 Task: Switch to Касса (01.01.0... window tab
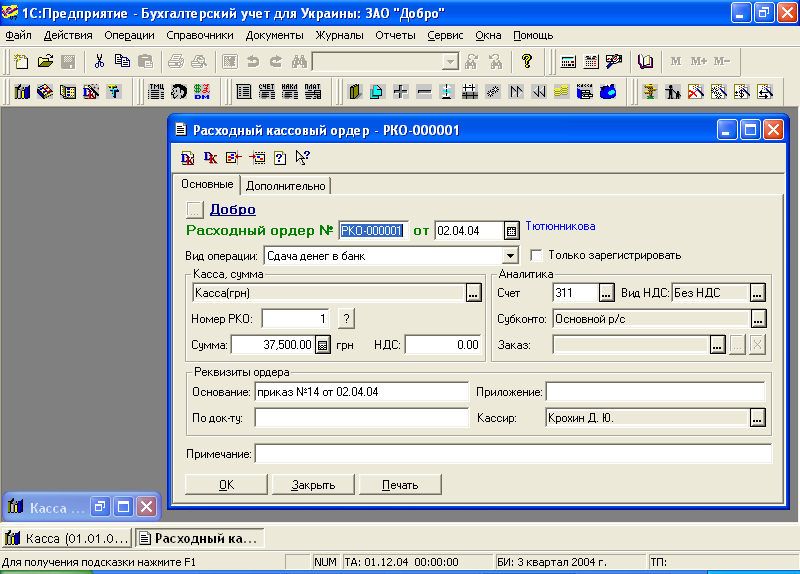click(x=67, y=538)
